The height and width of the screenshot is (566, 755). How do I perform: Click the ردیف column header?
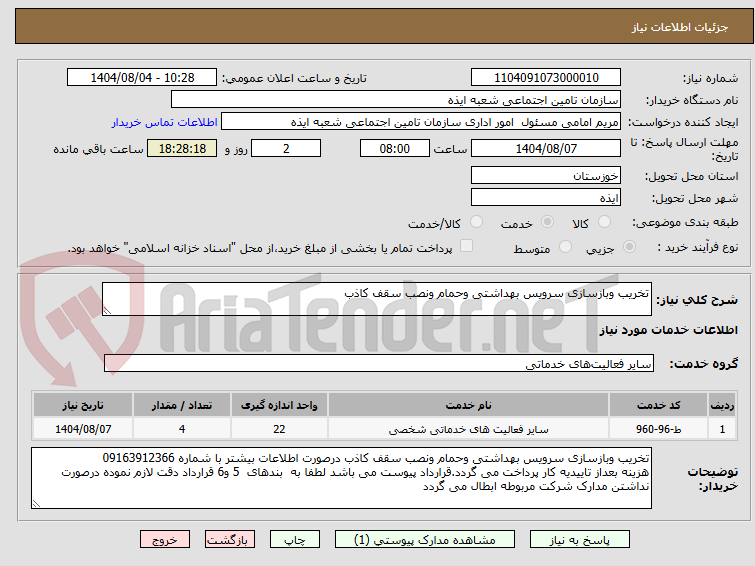[722, 405]
